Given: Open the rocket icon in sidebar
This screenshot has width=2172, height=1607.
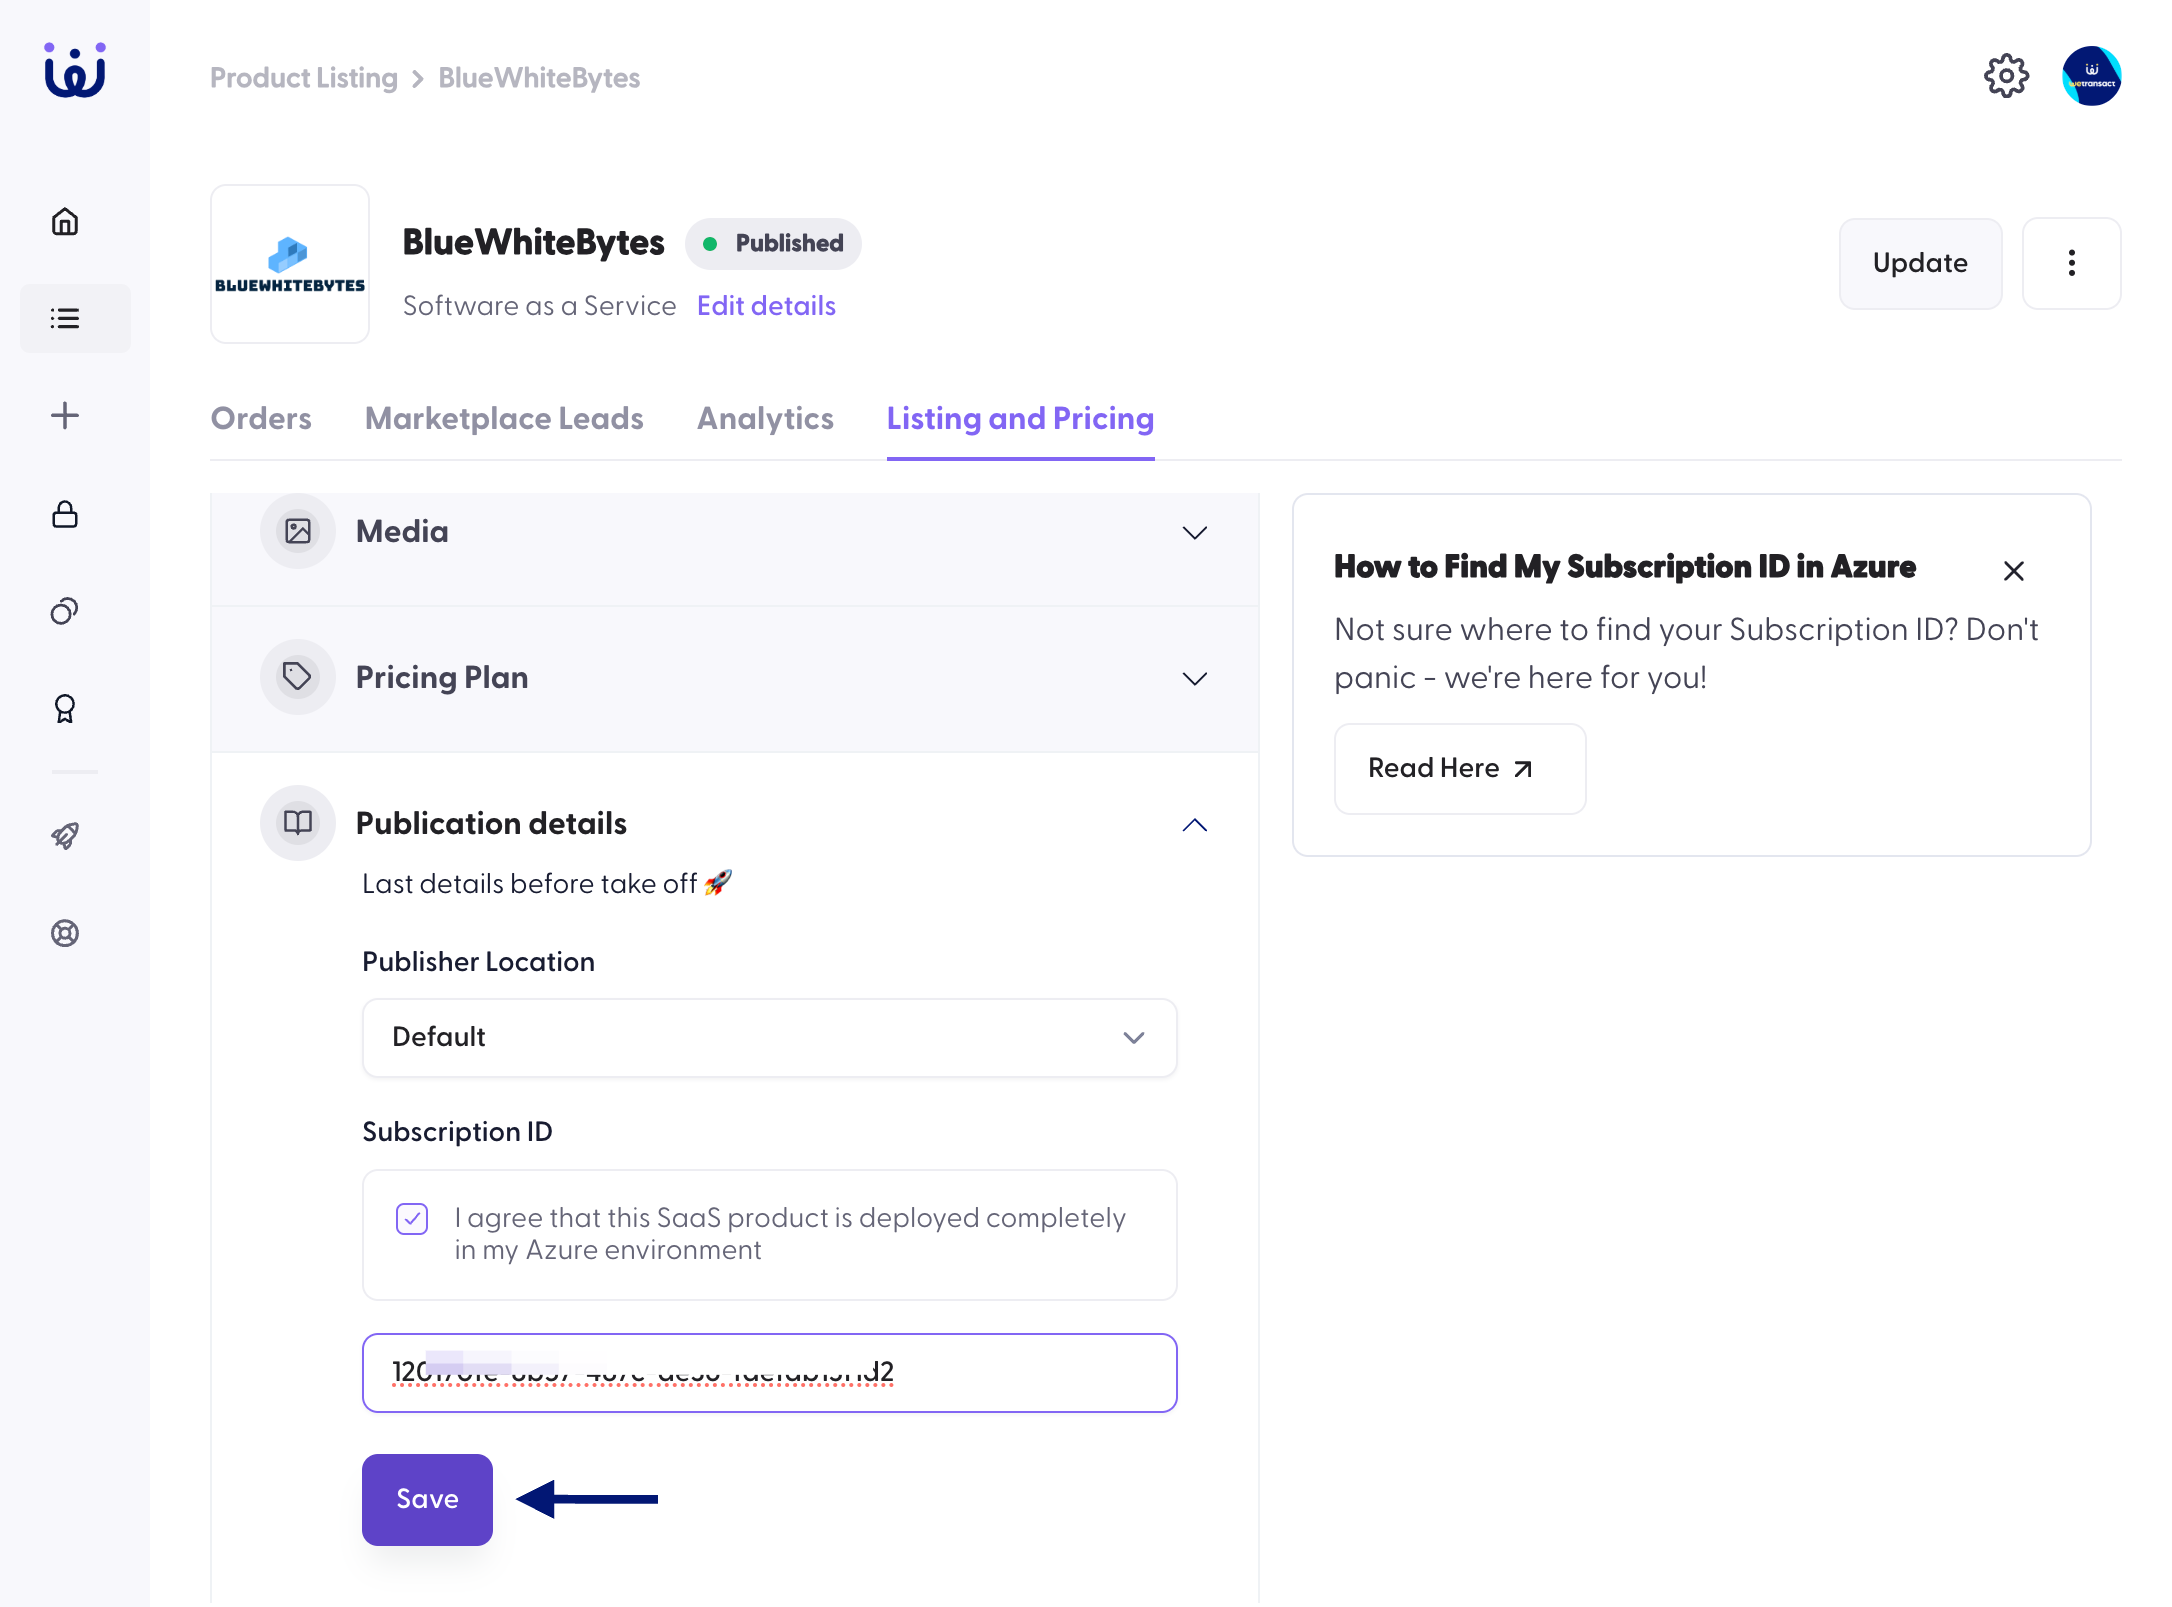Looking at the screenshot, I should [x=65, y=835].
